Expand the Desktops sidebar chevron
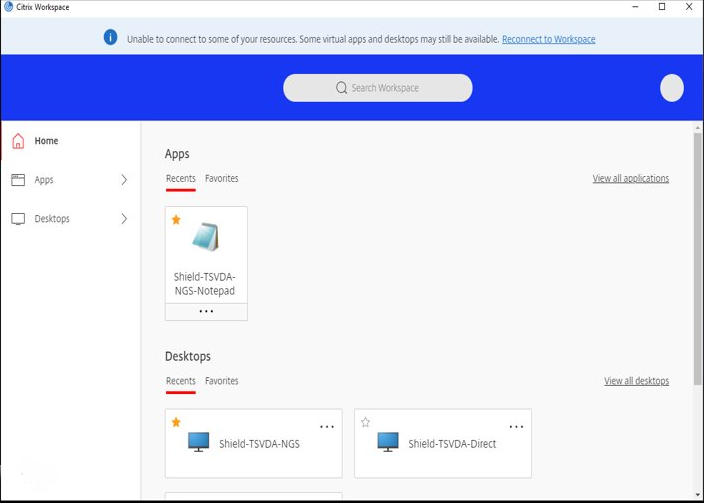Image resolution: width=704 pixels, height=503 pixels. pyautogui.click(x=124, y=219)
